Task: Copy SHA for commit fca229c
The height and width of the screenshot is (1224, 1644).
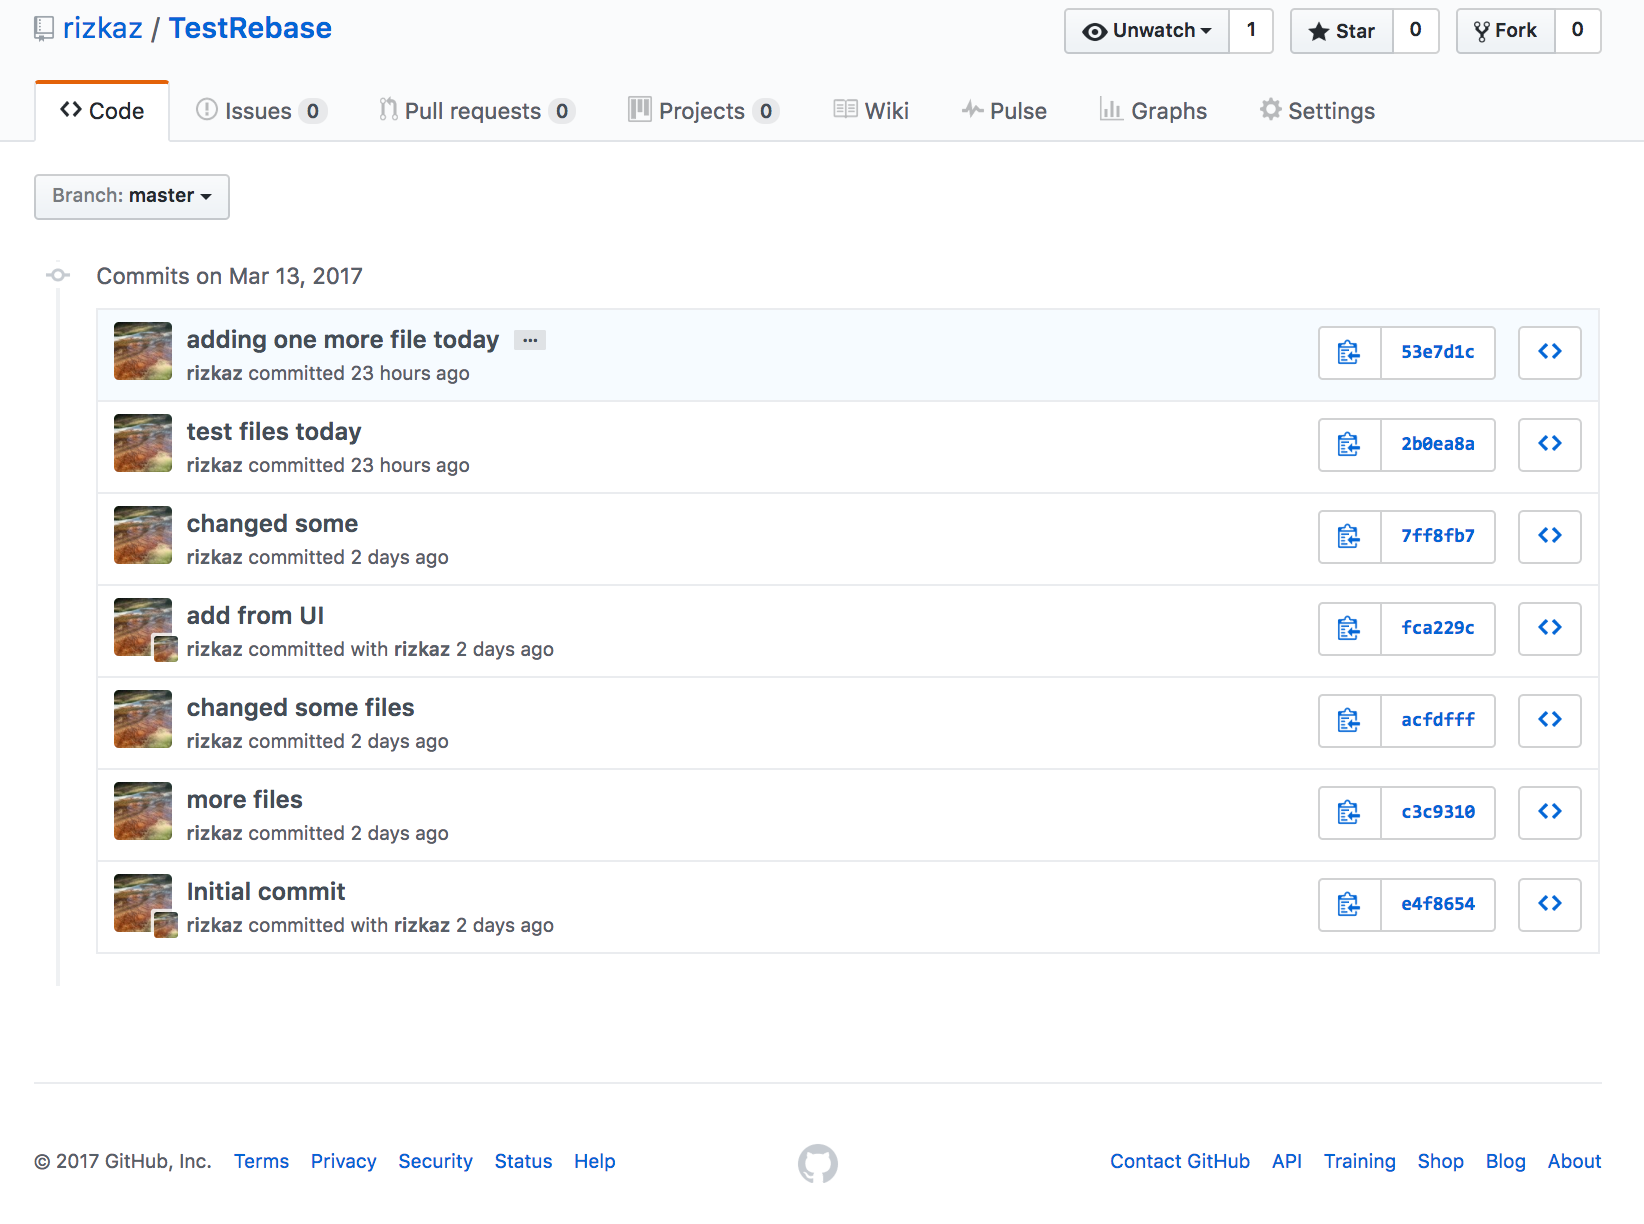Action: click(1349, 629)
